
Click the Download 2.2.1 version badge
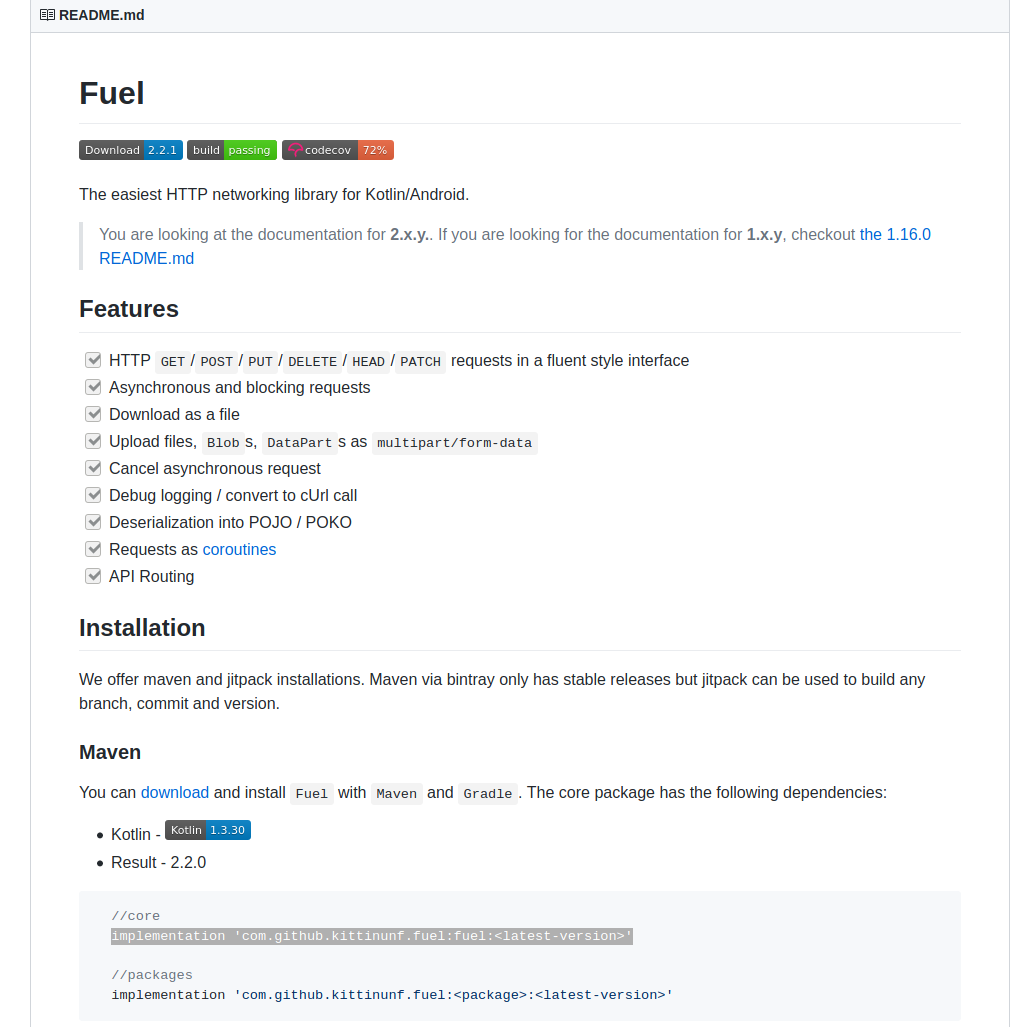click(130, 150)
